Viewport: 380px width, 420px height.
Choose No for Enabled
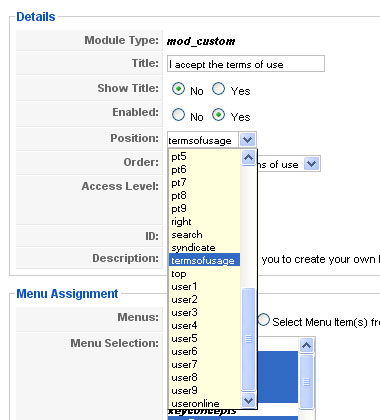pyautogui.click(x=178, y=115)
